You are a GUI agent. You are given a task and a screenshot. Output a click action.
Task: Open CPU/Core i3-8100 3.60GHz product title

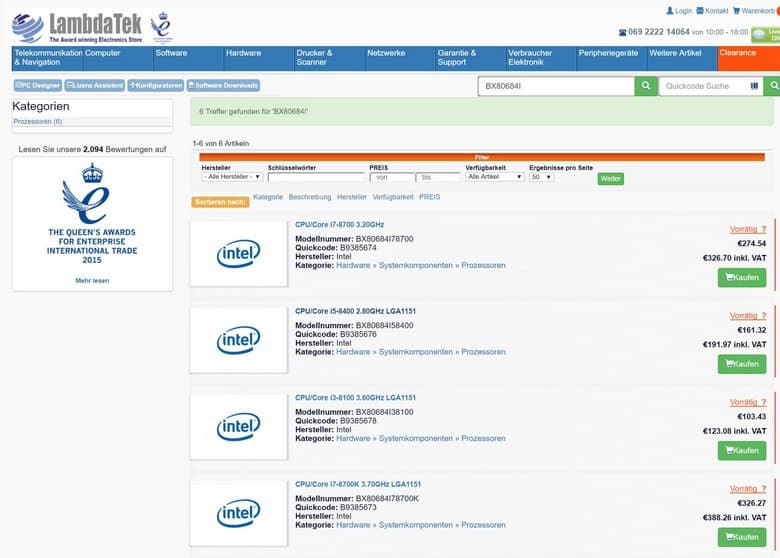355,398
